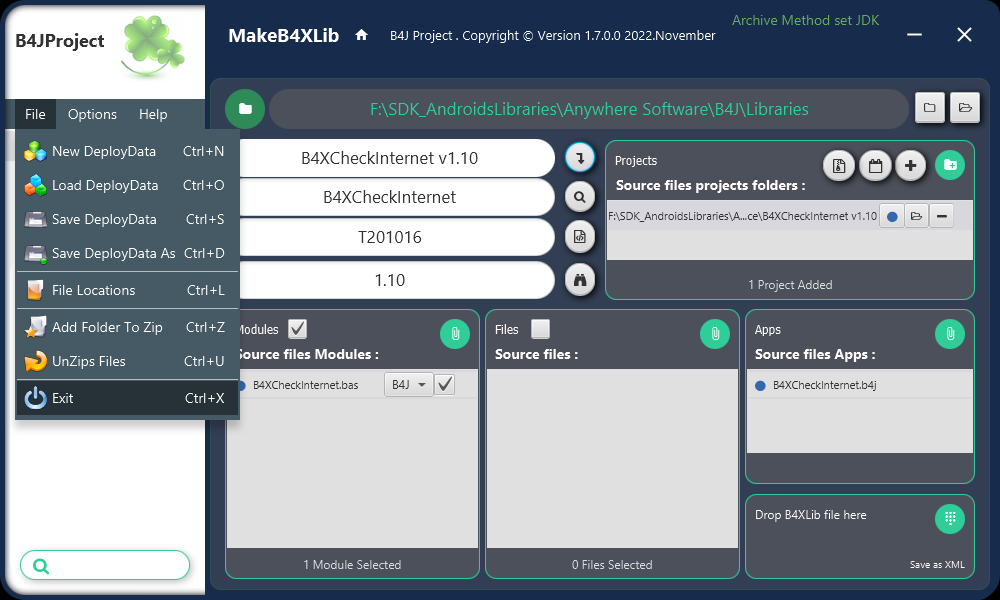This screenshot has width=1000, height=600.
Task: Click the plus button in Projects panel
Action: tap(911, 166)
